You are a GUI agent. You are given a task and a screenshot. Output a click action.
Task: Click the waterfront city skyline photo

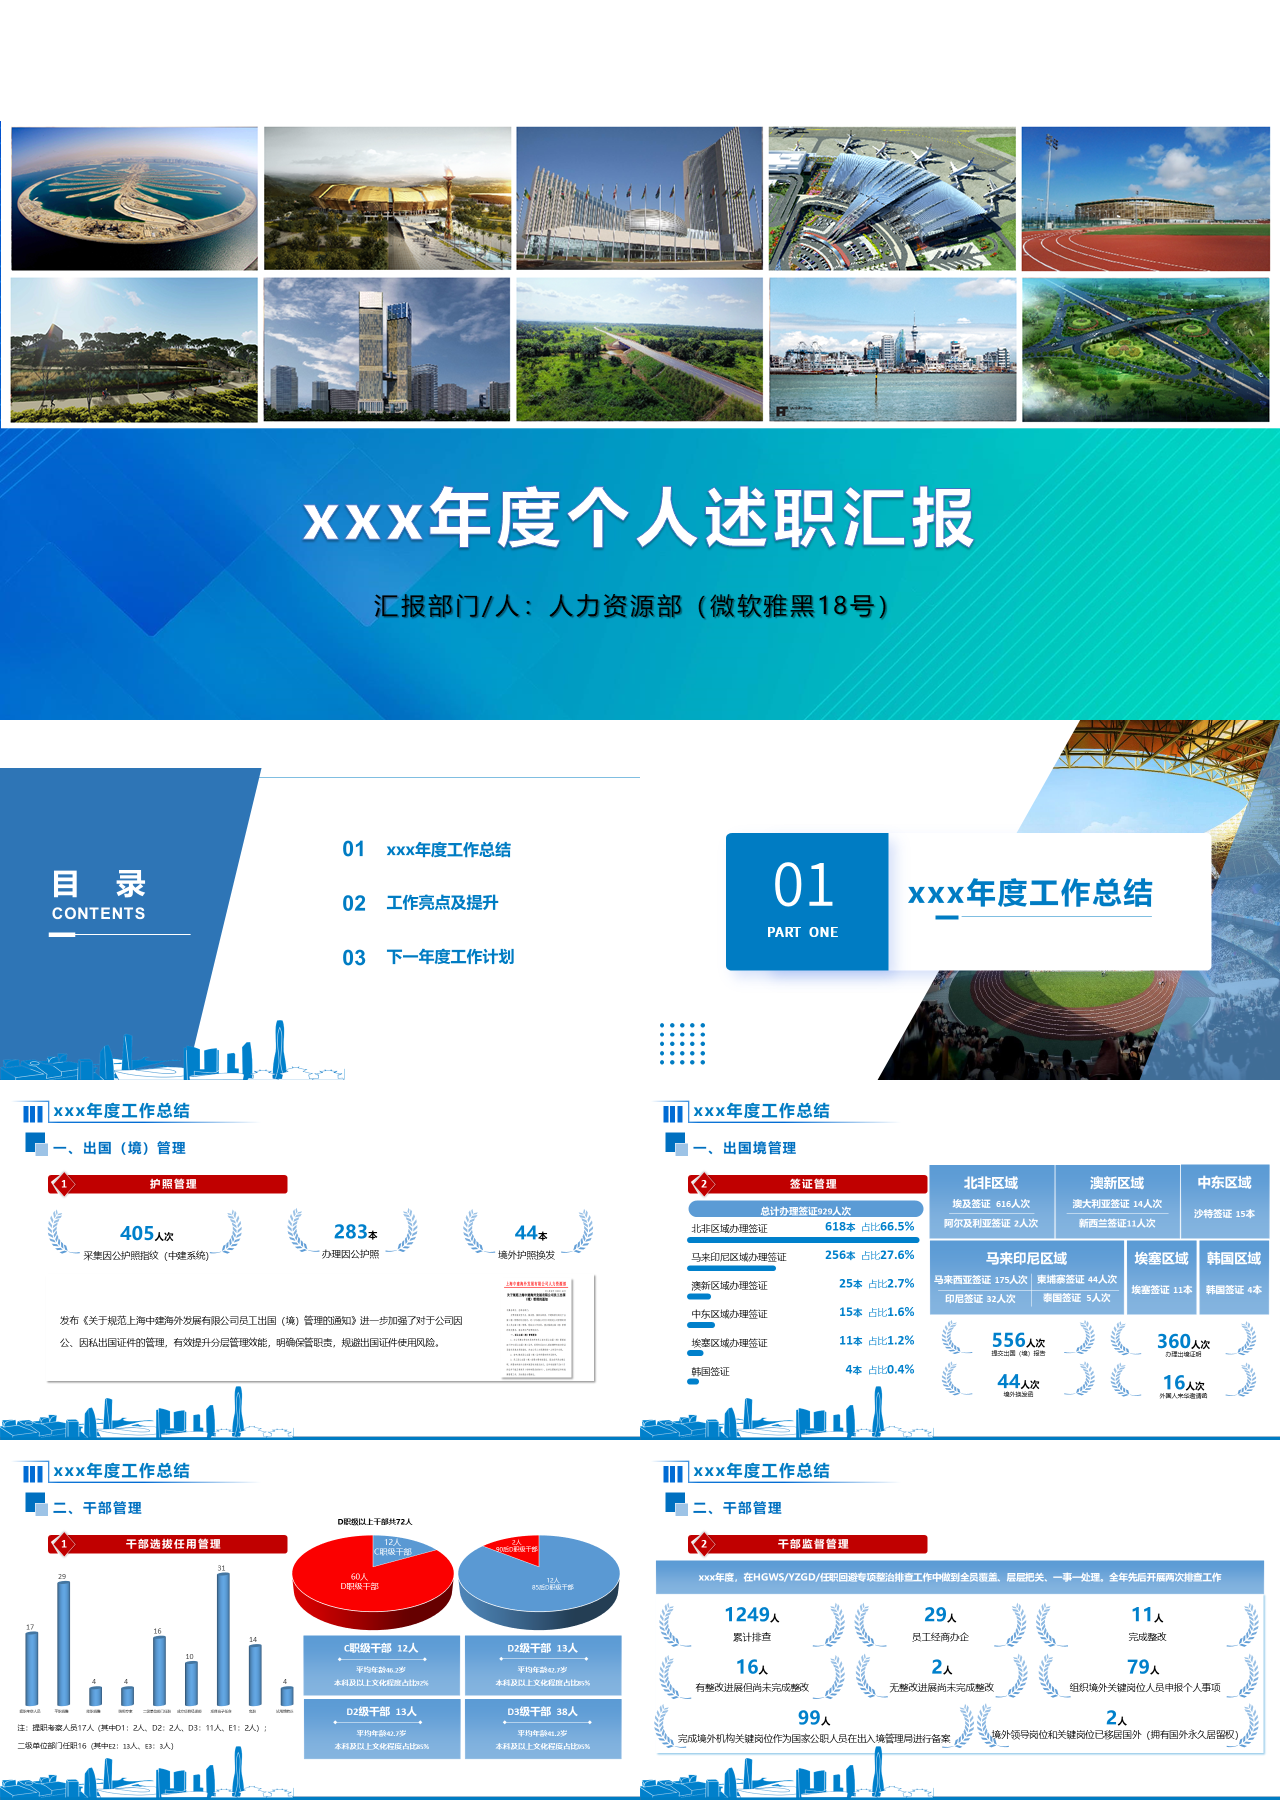point(892,350)
